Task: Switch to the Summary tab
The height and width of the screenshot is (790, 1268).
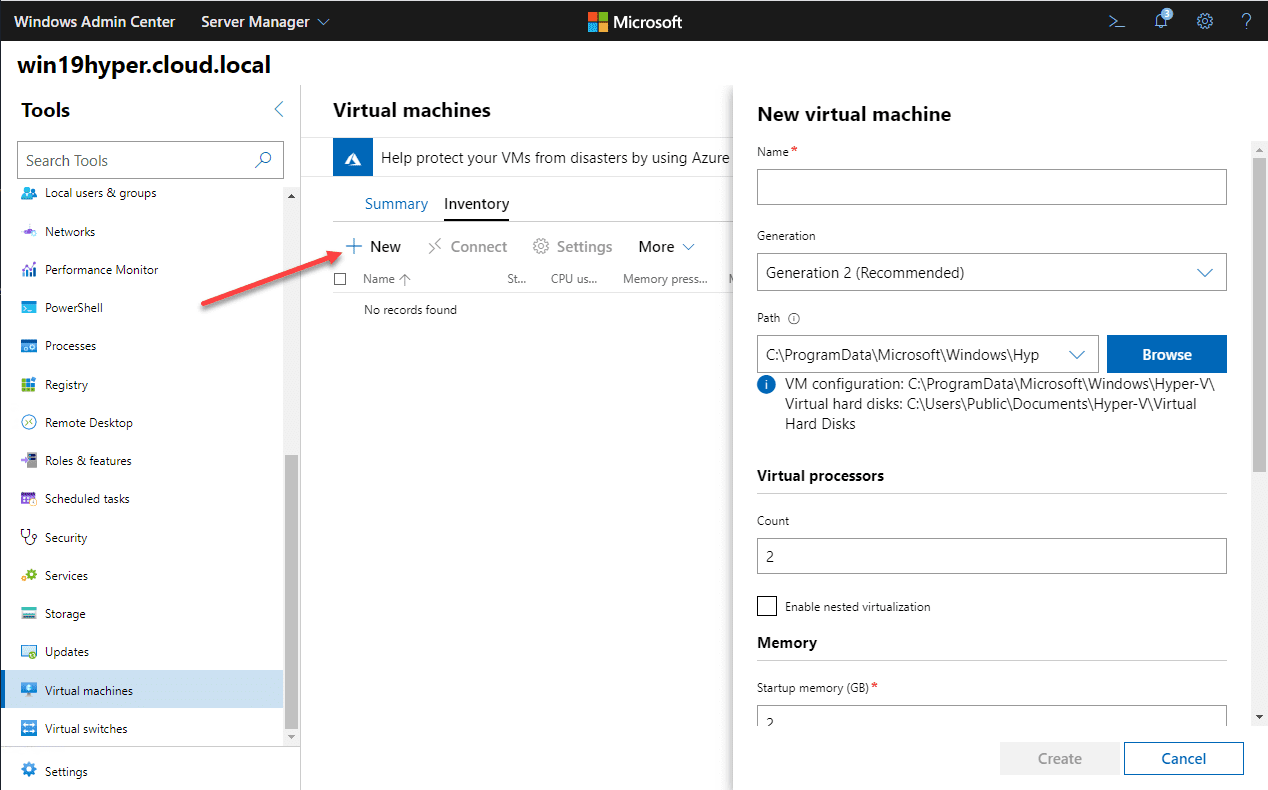Action: 396,203
